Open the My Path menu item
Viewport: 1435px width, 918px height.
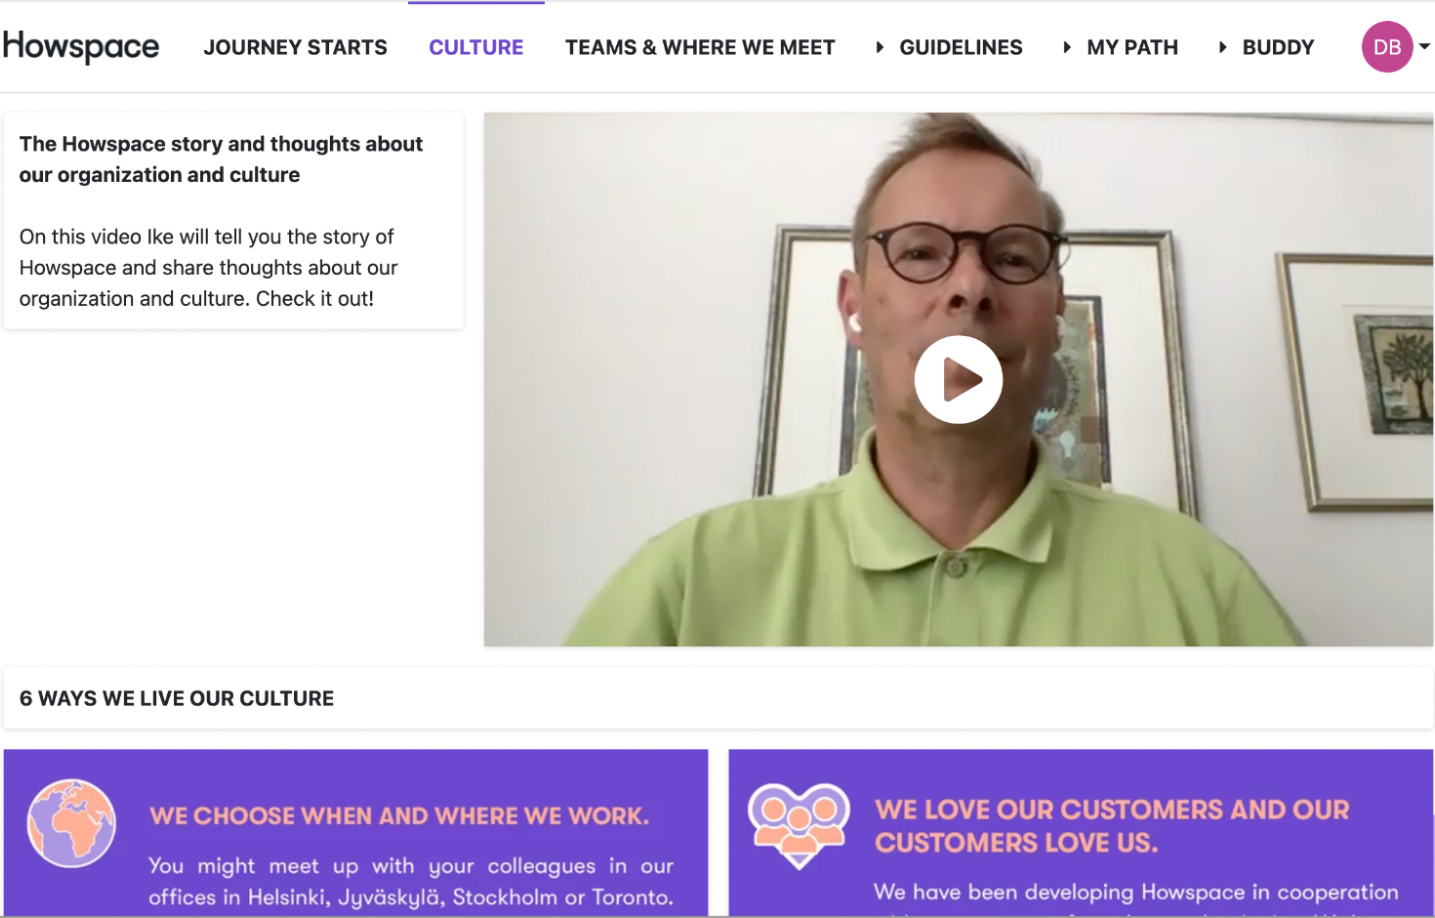point(1132,47)
